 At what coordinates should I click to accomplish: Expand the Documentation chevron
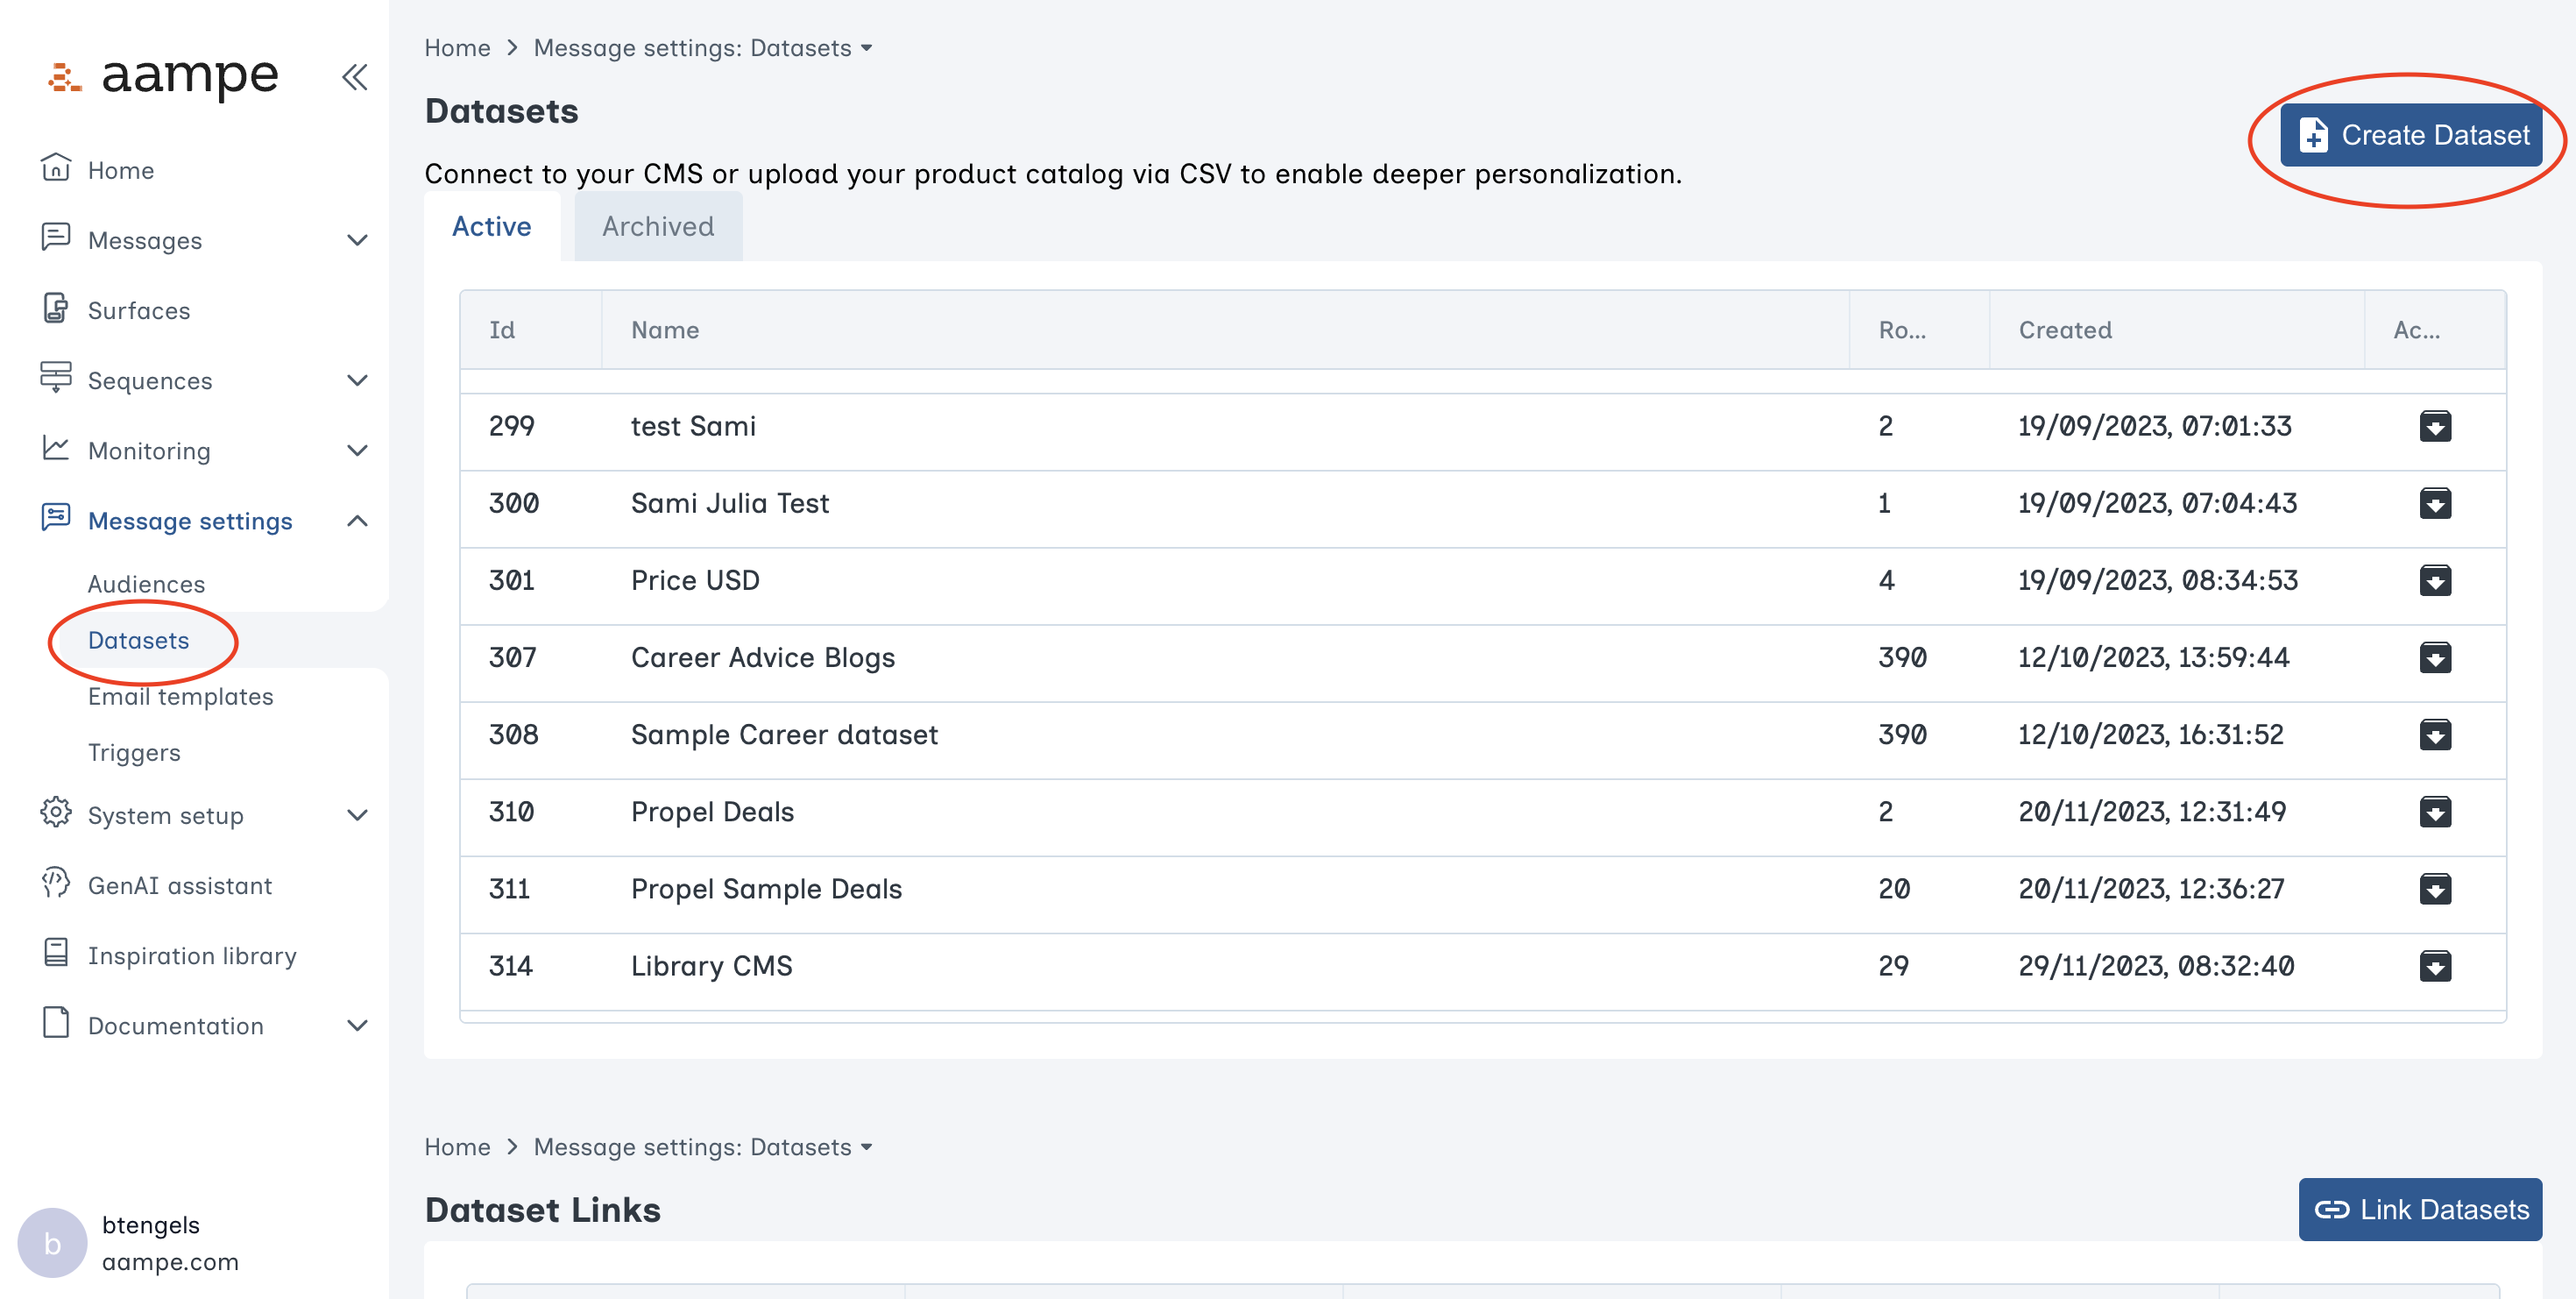pyautogui.click(x=357, y=1025)
